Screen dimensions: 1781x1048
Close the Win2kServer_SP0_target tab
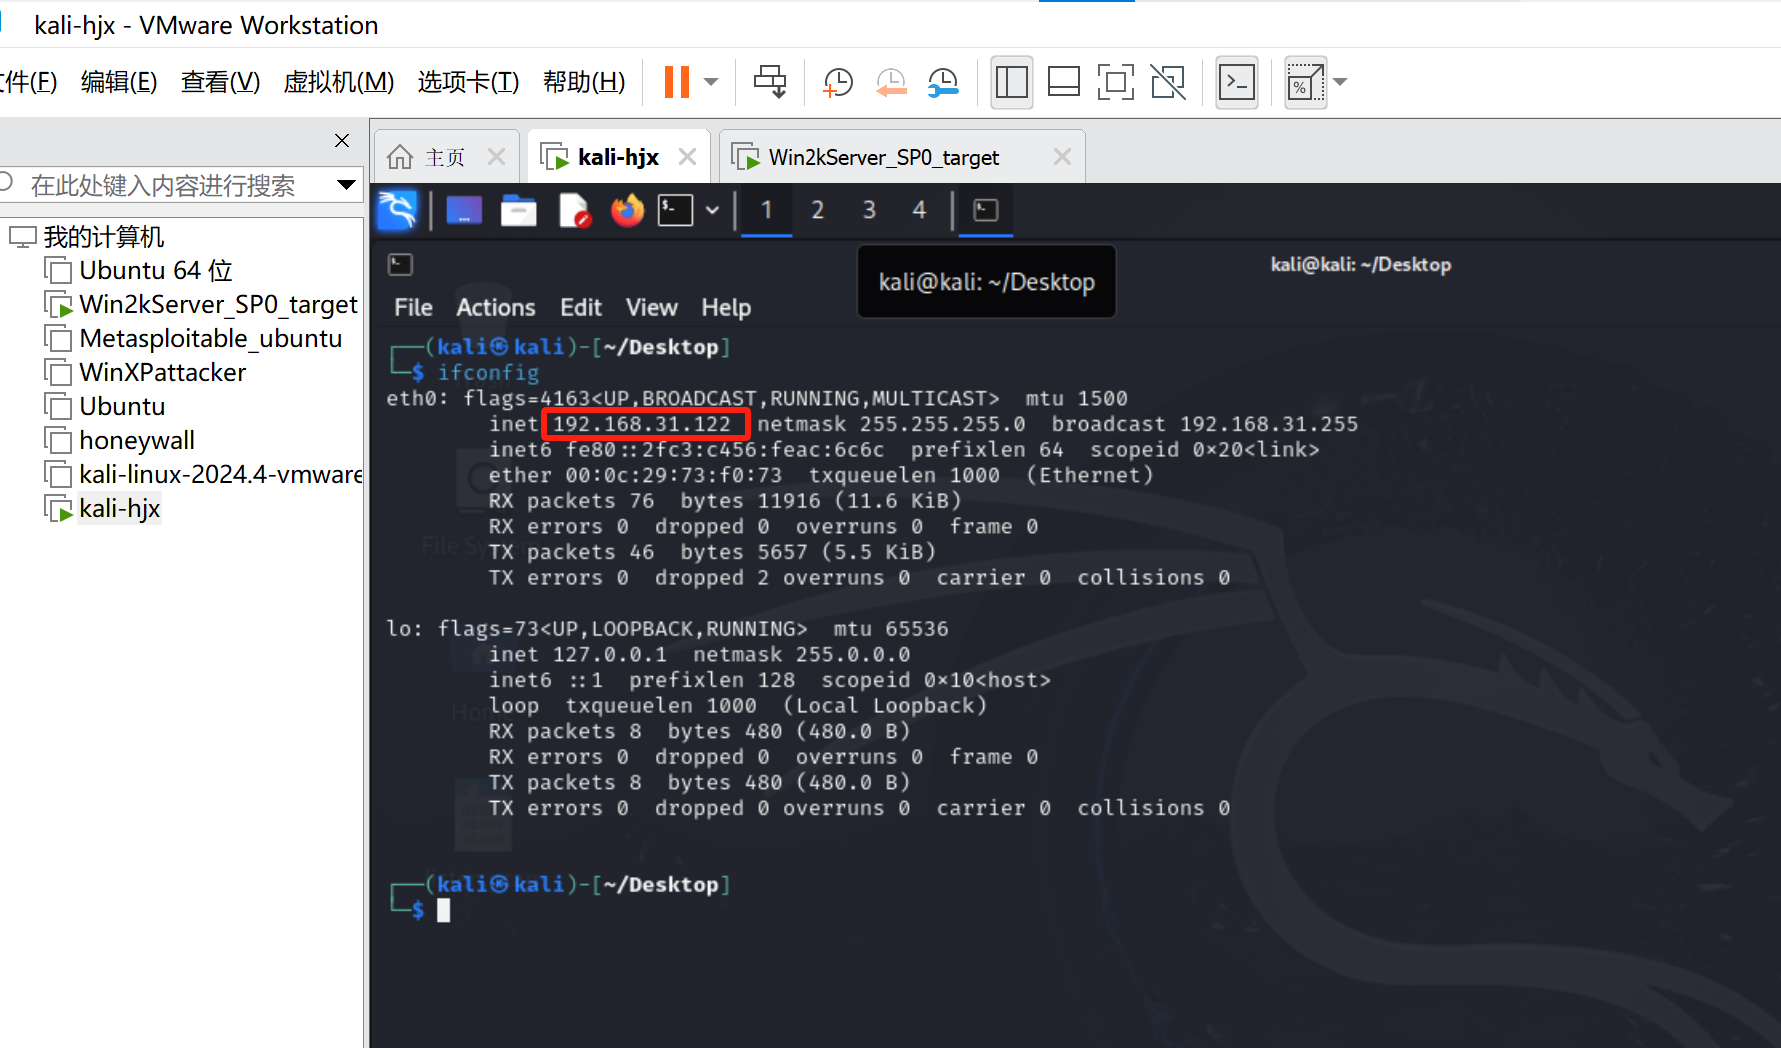(x=1062, y=157)
